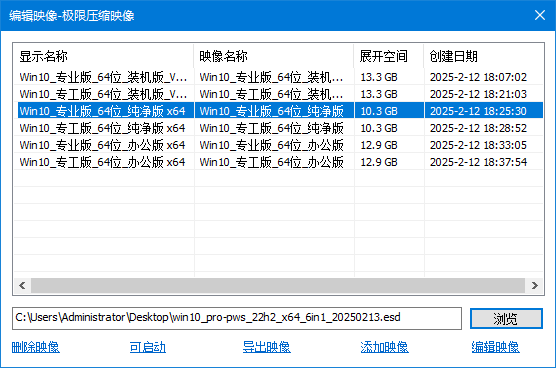556x368 pixels.
Task: Click the Win10_专业版_64位_装机... image name cell
Action: coord(271,77)
